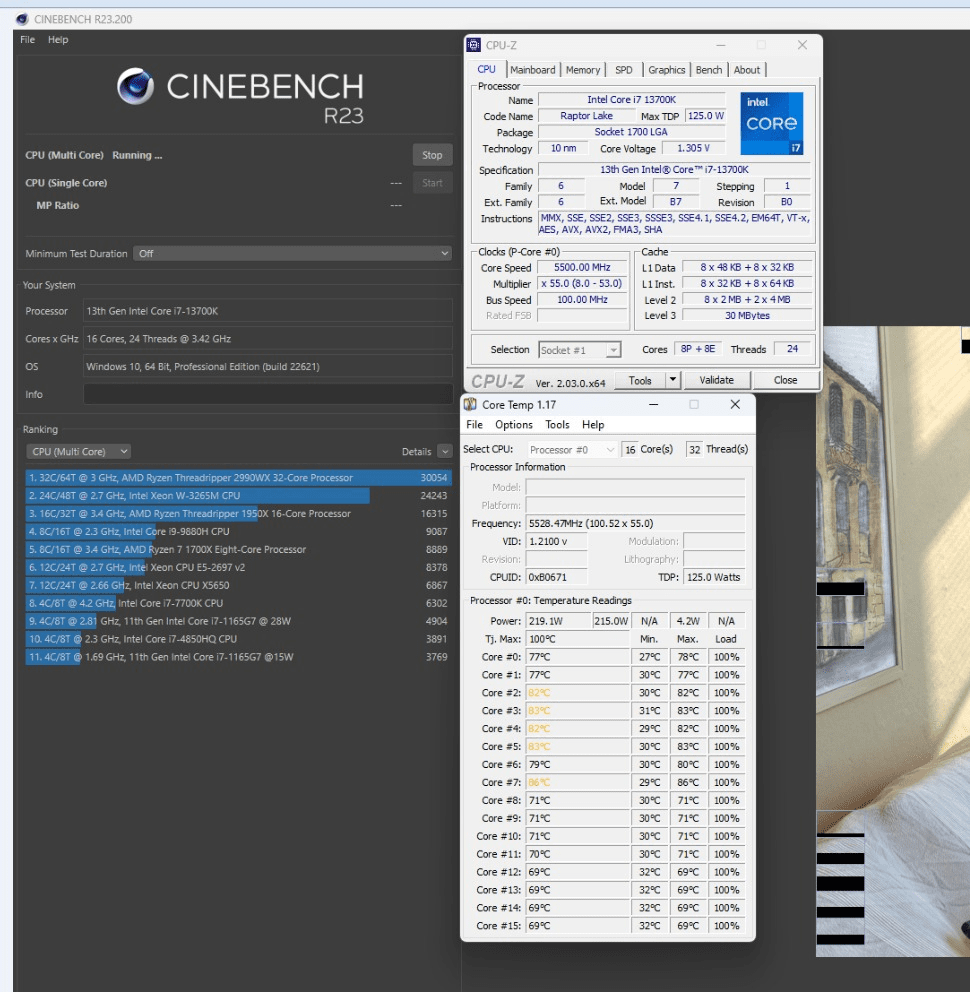Switch to Memory tab in CPU-Z

(x=583, y=70)
